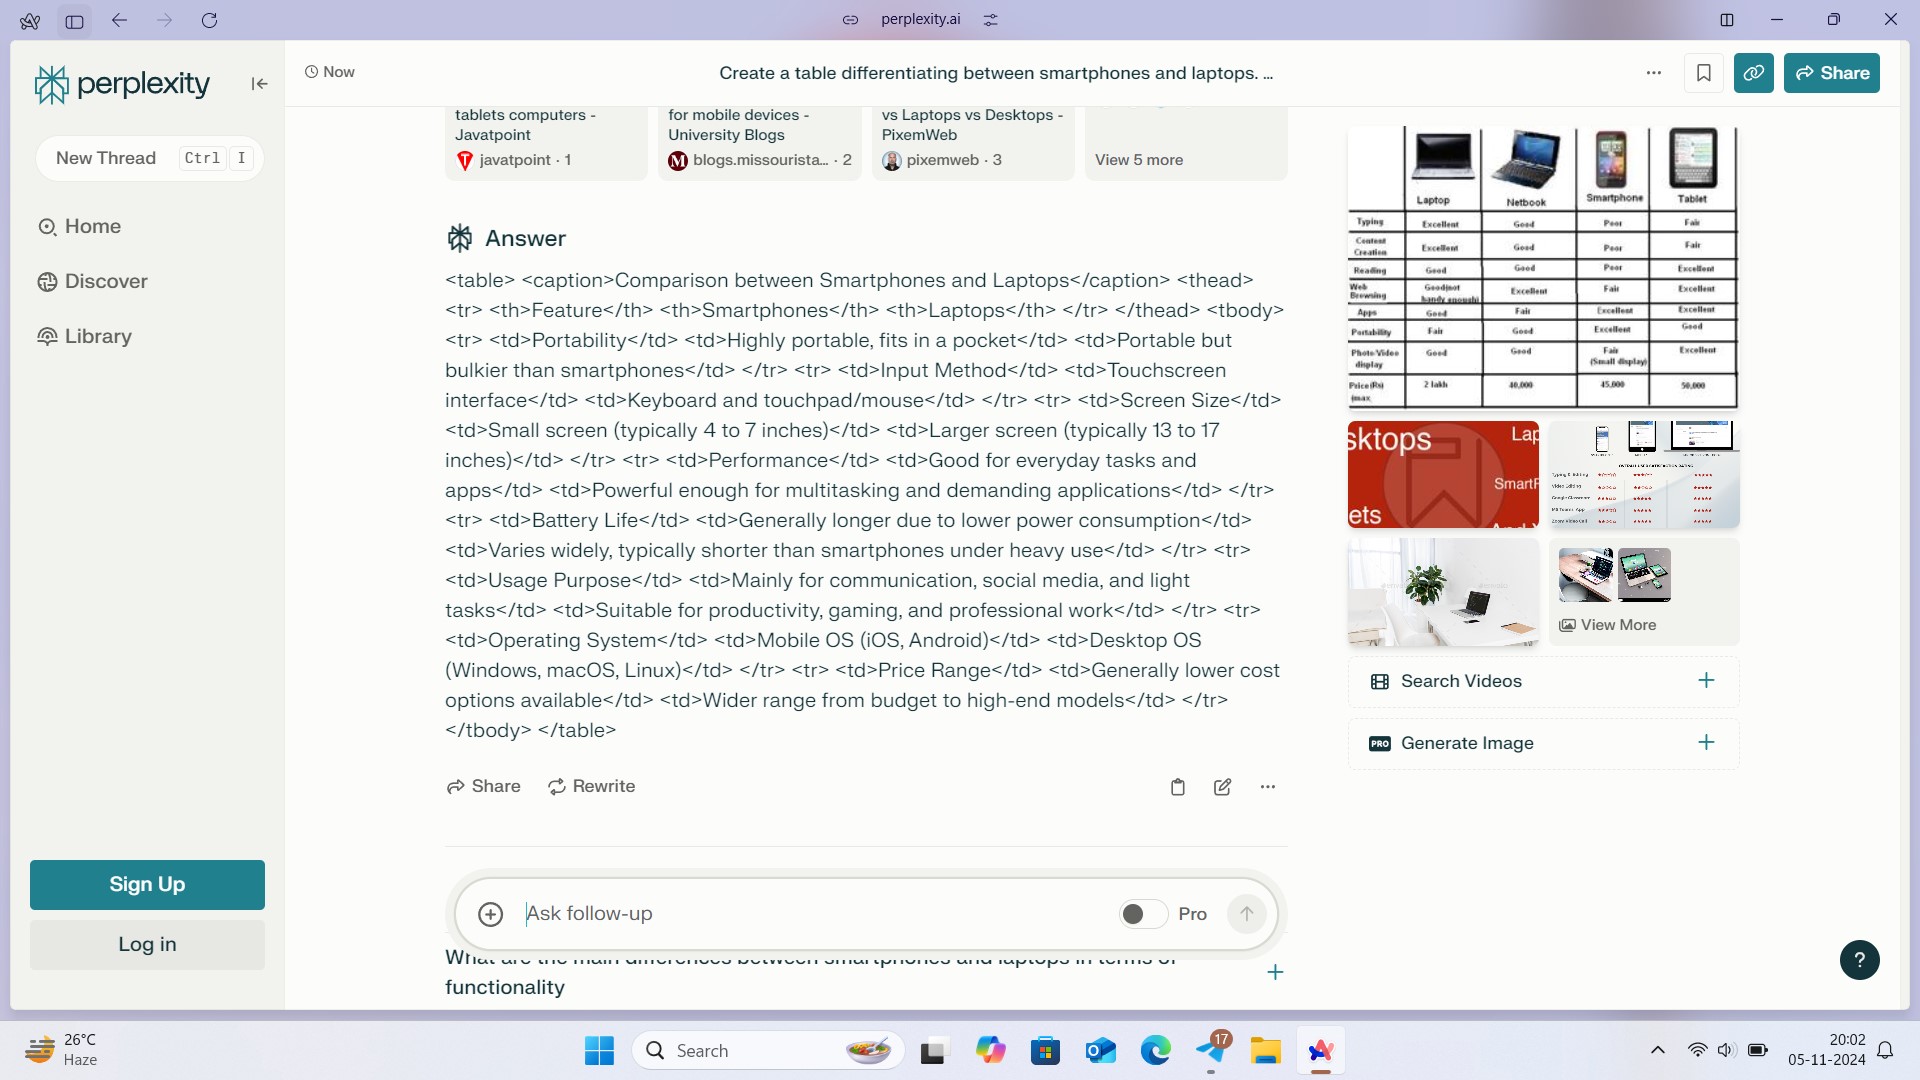Screen dimensions: 1920x1080
Task: Open the Home page
Action: 79,227
